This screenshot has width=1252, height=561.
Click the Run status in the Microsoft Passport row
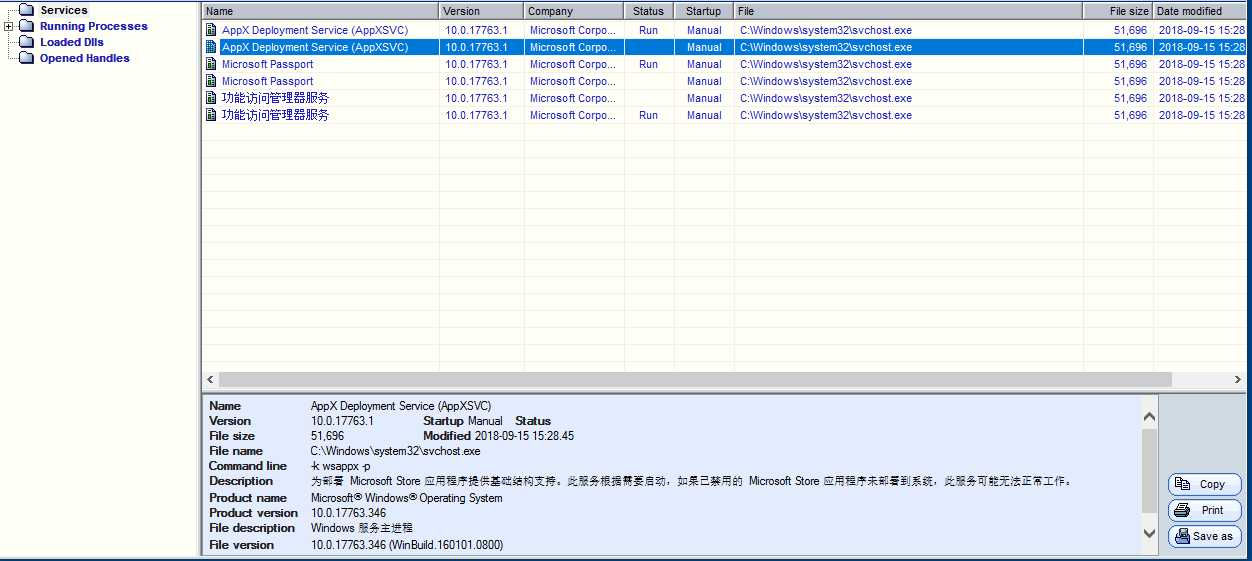point(648,64)
